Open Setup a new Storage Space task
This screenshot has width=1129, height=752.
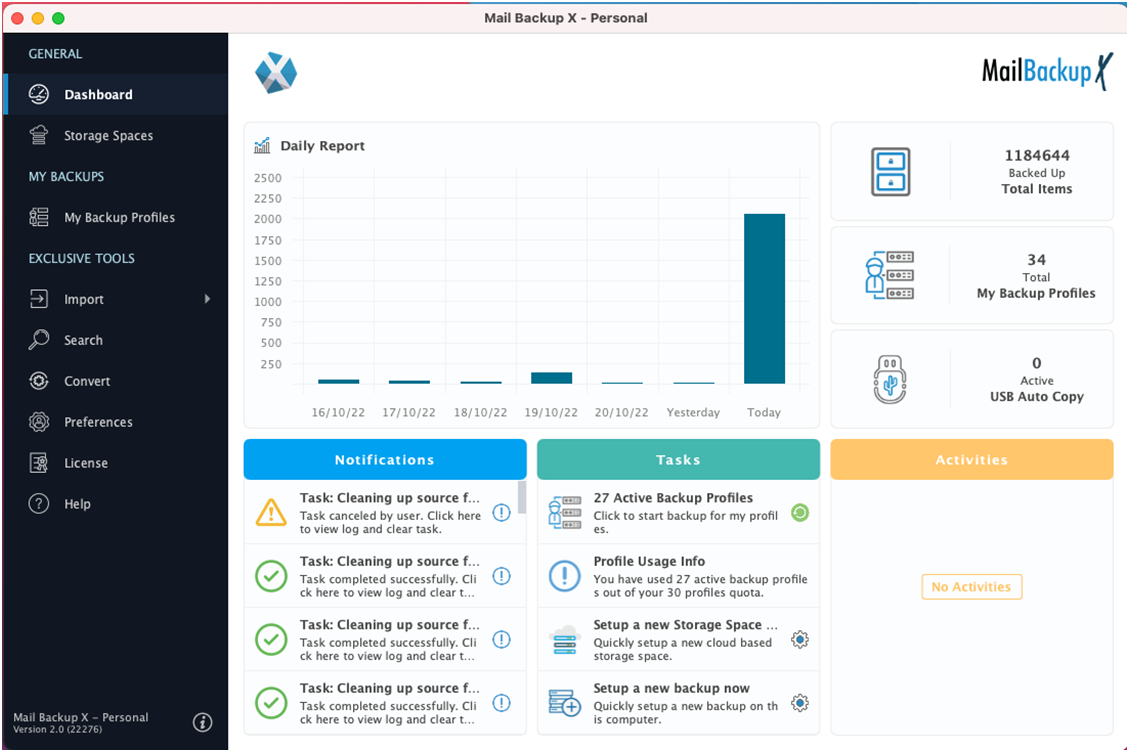point(678,640)
